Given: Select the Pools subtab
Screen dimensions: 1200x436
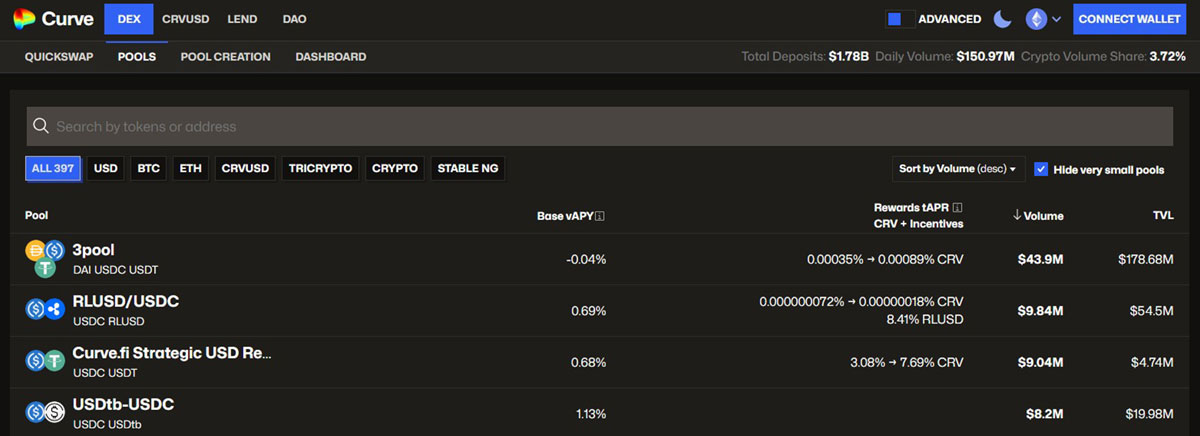Looking at the screenshot, I should point(137,57).
